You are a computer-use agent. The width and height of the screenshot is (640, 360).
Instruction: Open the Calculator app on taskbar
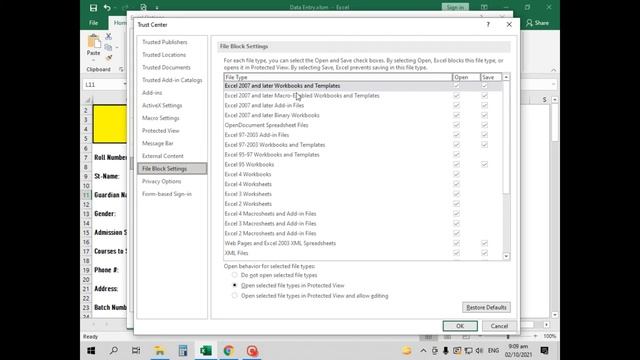[x=182, y=351]
